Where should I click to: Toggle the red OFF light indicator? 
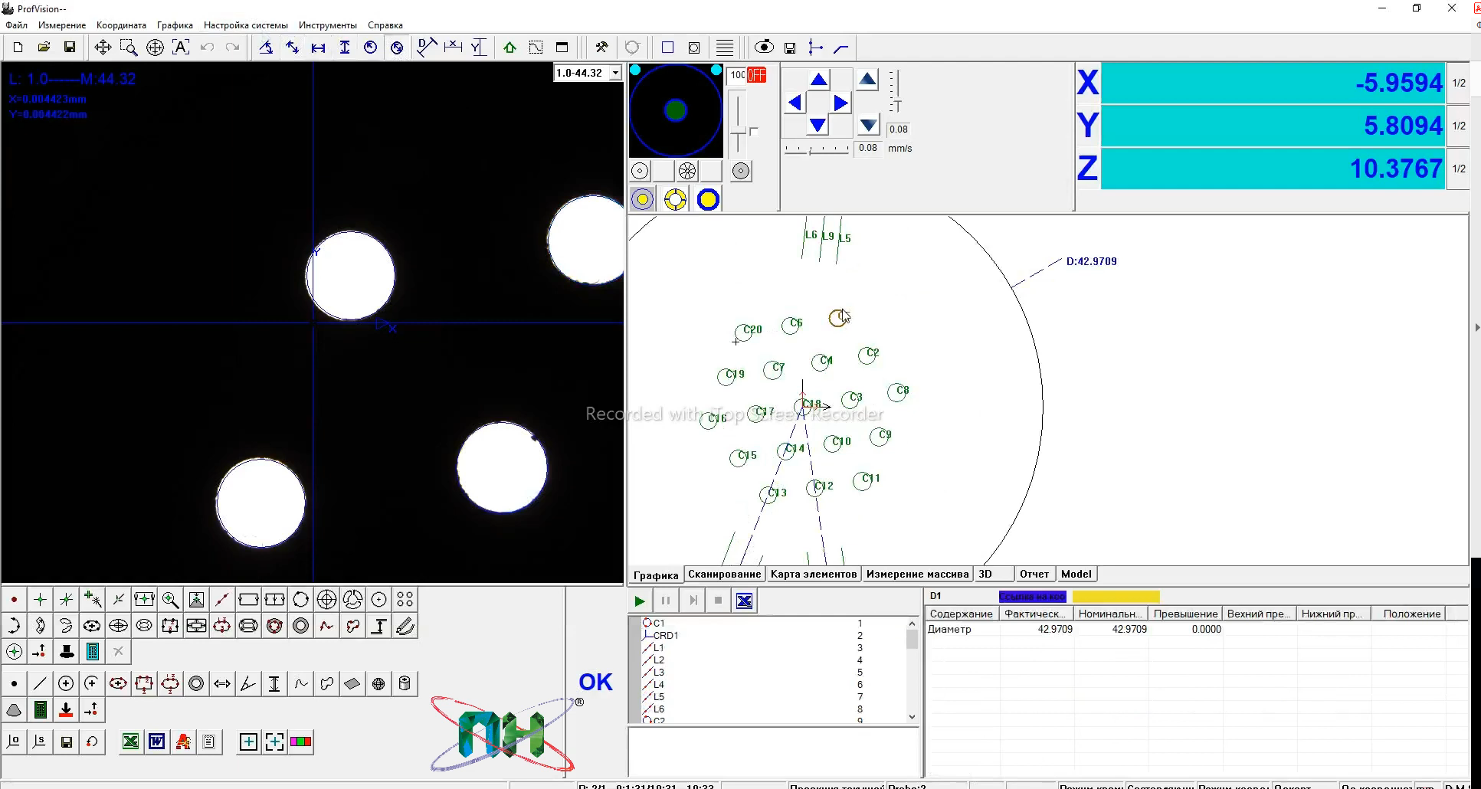756,75
